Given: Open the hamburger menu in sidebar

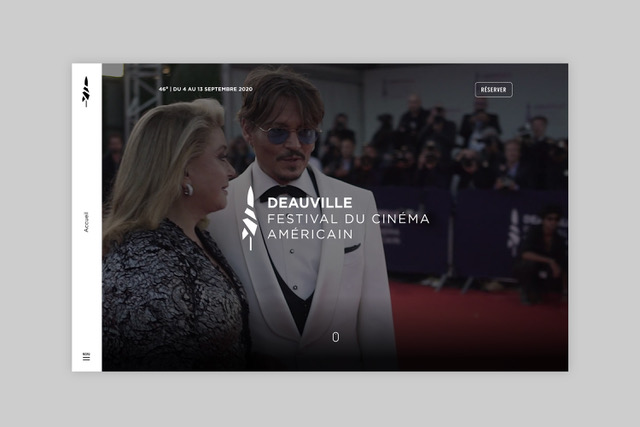Looking at the screenshot, I should coord(86,356).
